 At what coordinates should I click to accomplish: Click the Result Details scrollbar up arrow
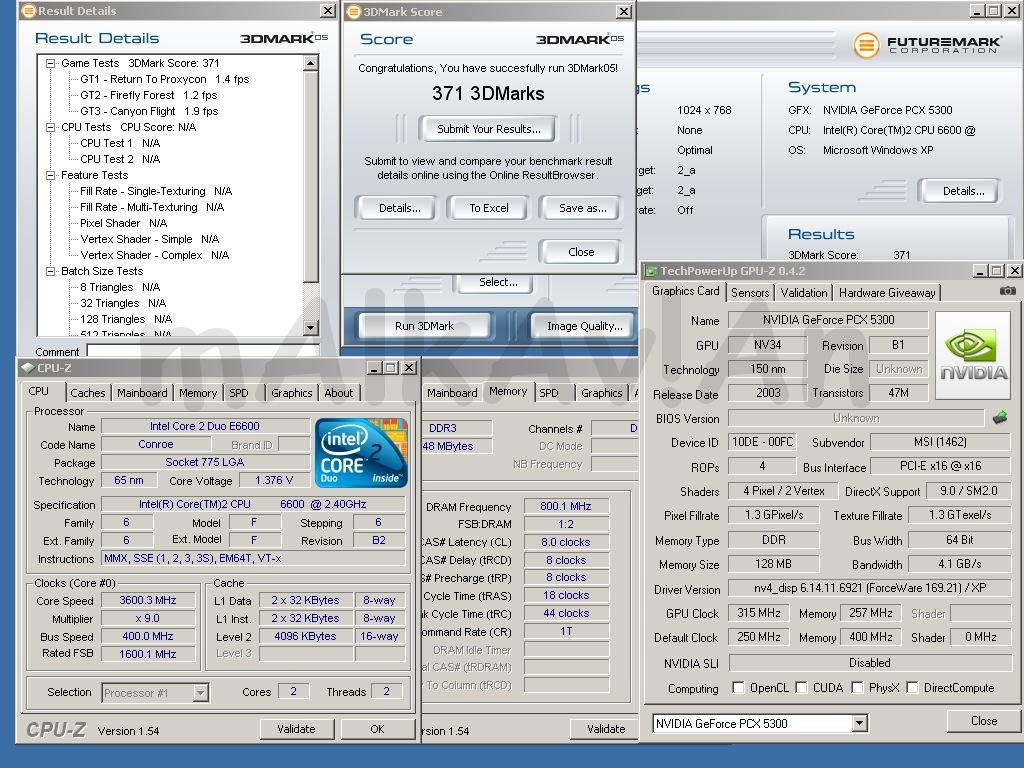[x=311, y=63]
